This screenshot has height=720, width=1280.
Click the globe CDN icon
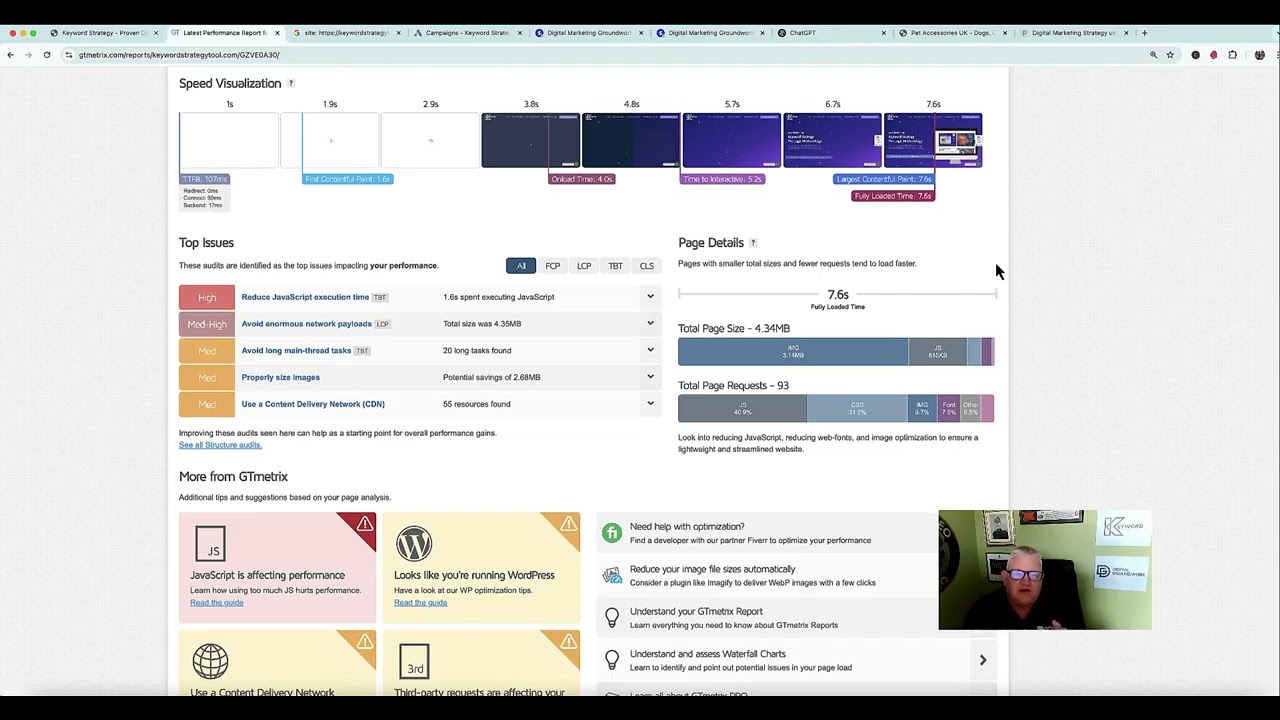click(x=210, y=661)
